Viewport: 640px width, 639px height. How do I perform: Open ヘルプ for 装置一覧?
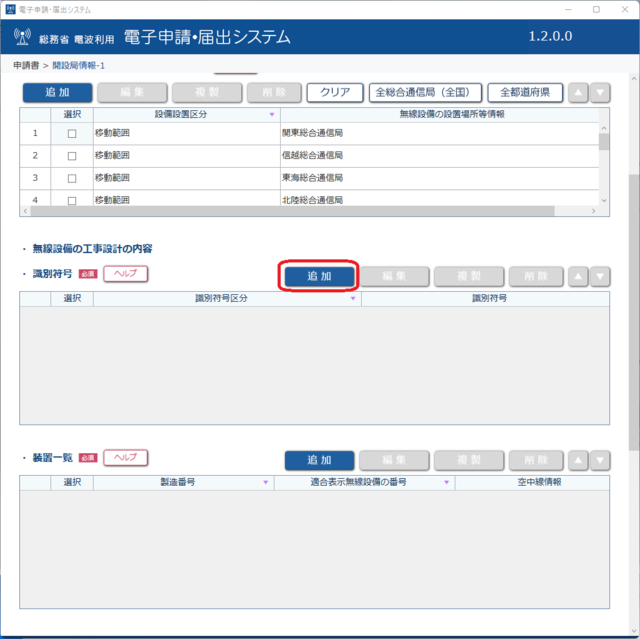pyautogui.click(x=125, y=457)
